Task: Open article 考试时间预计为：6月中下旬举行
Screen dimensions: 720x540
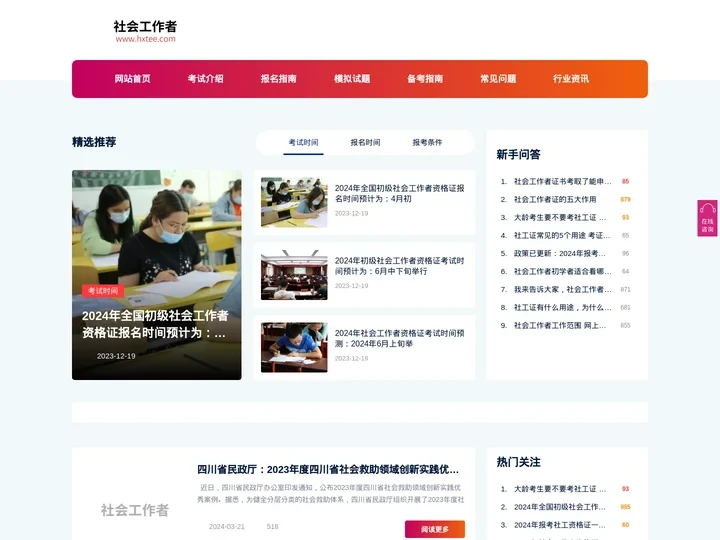Action: (x=399, y=266)
